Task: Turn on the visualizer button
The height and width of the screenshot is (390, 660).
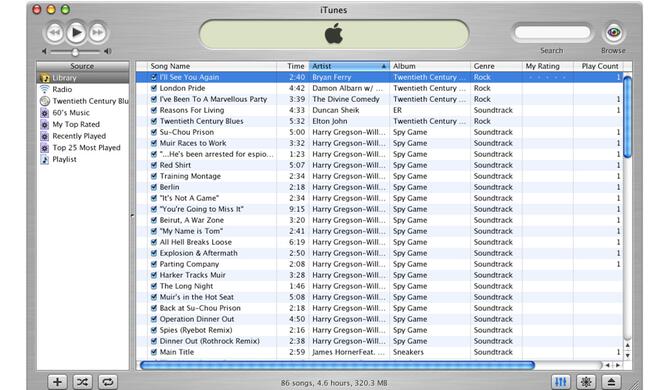Action: tap(586, 382)
